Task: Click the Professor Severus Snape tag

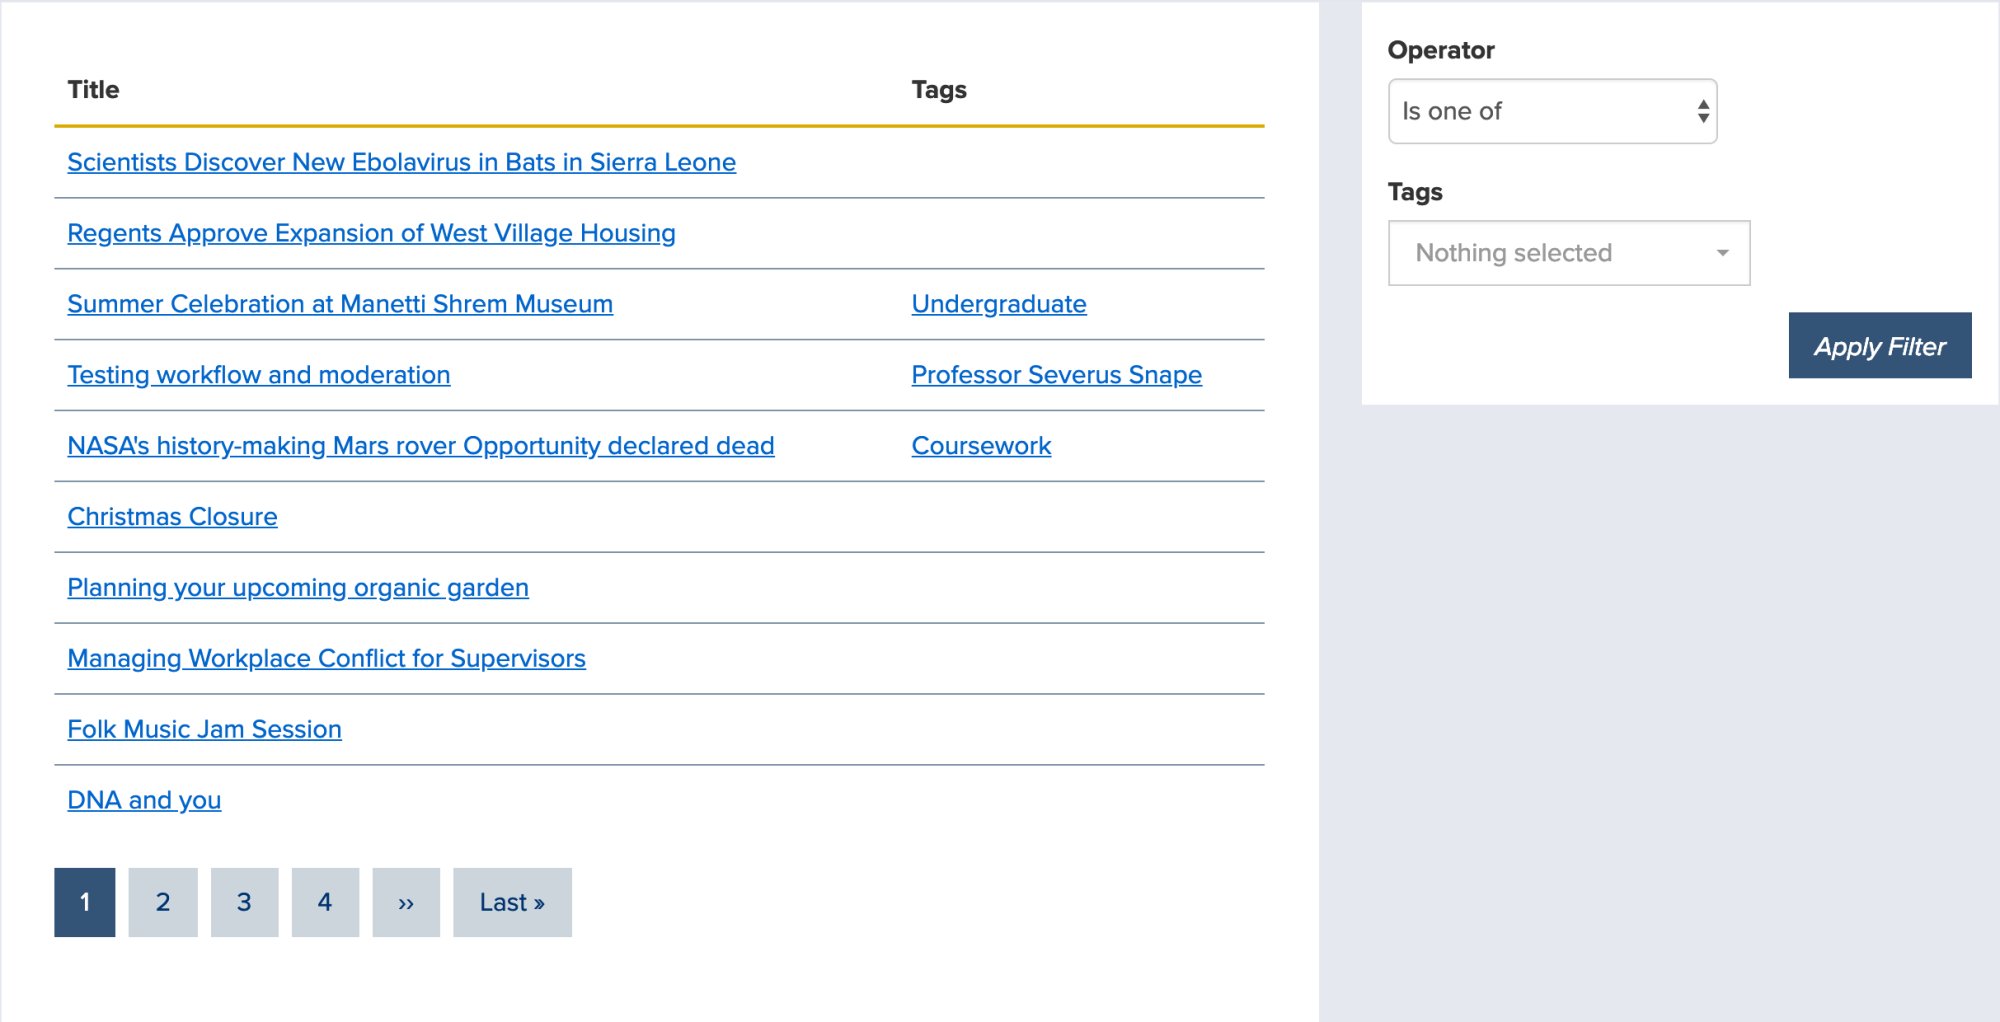Action: [1056, 375]
